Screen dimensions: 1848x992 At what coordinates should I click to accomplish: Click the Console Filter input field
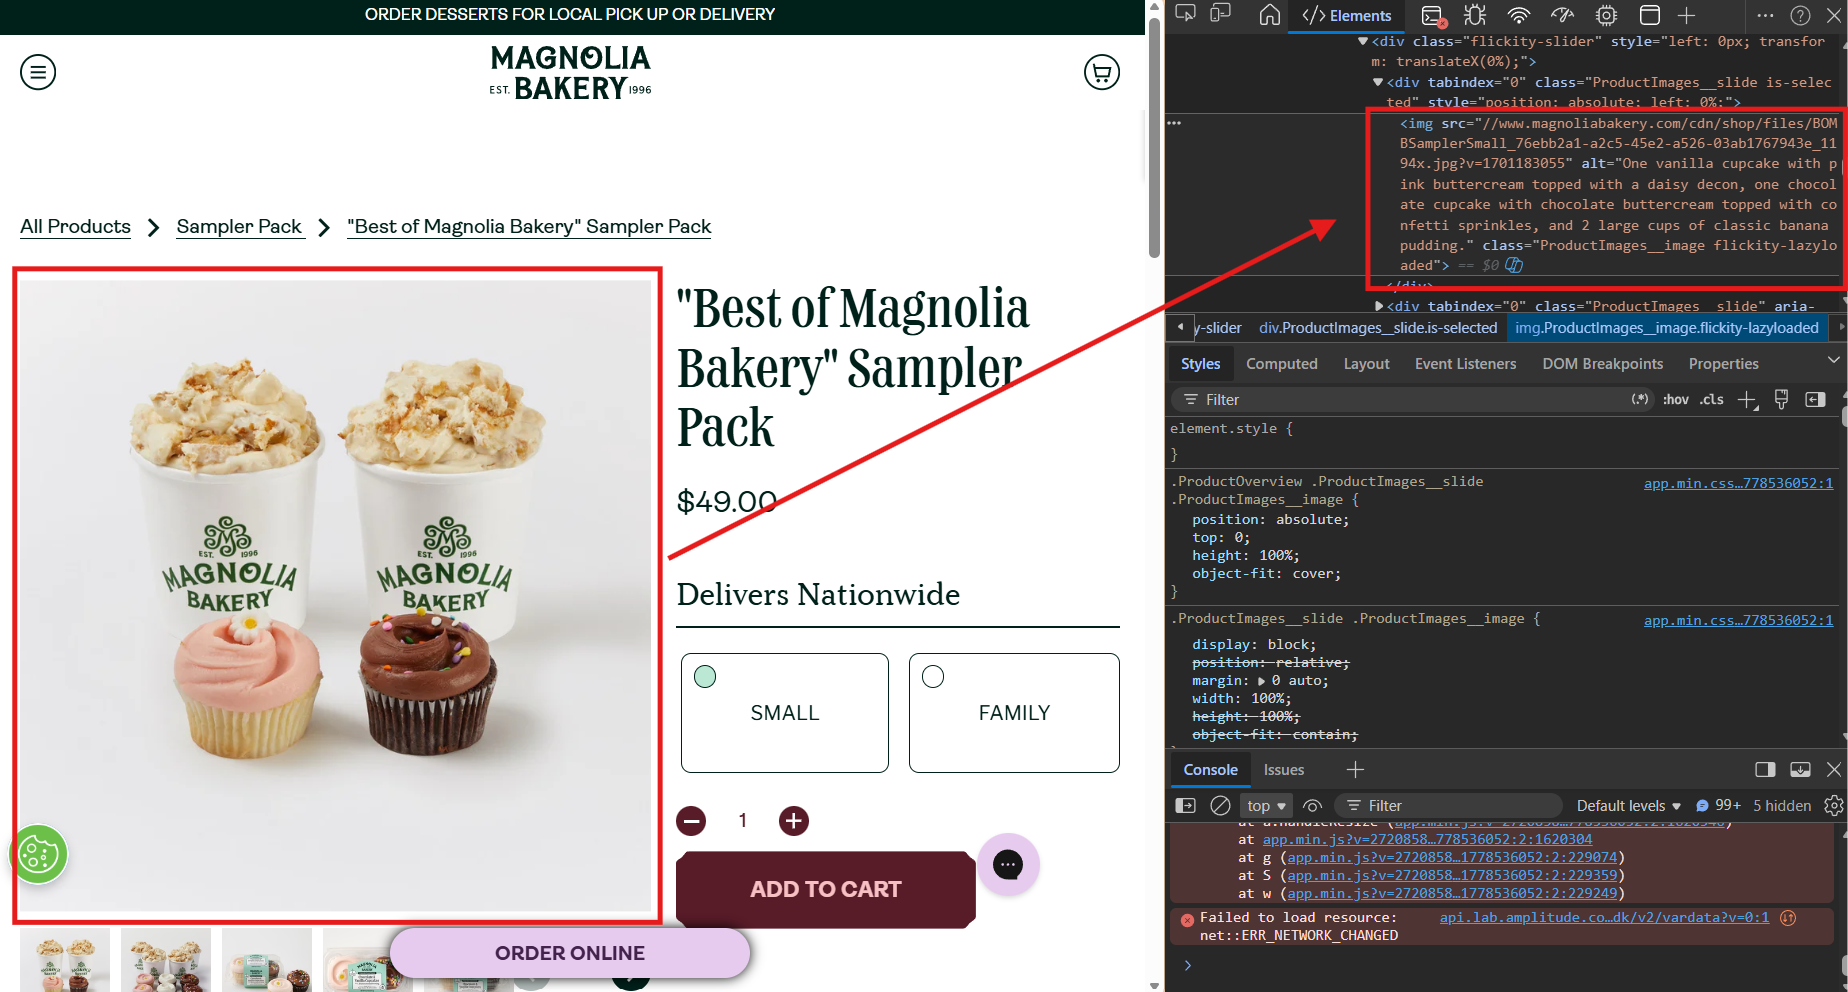tap(1450, 805)
